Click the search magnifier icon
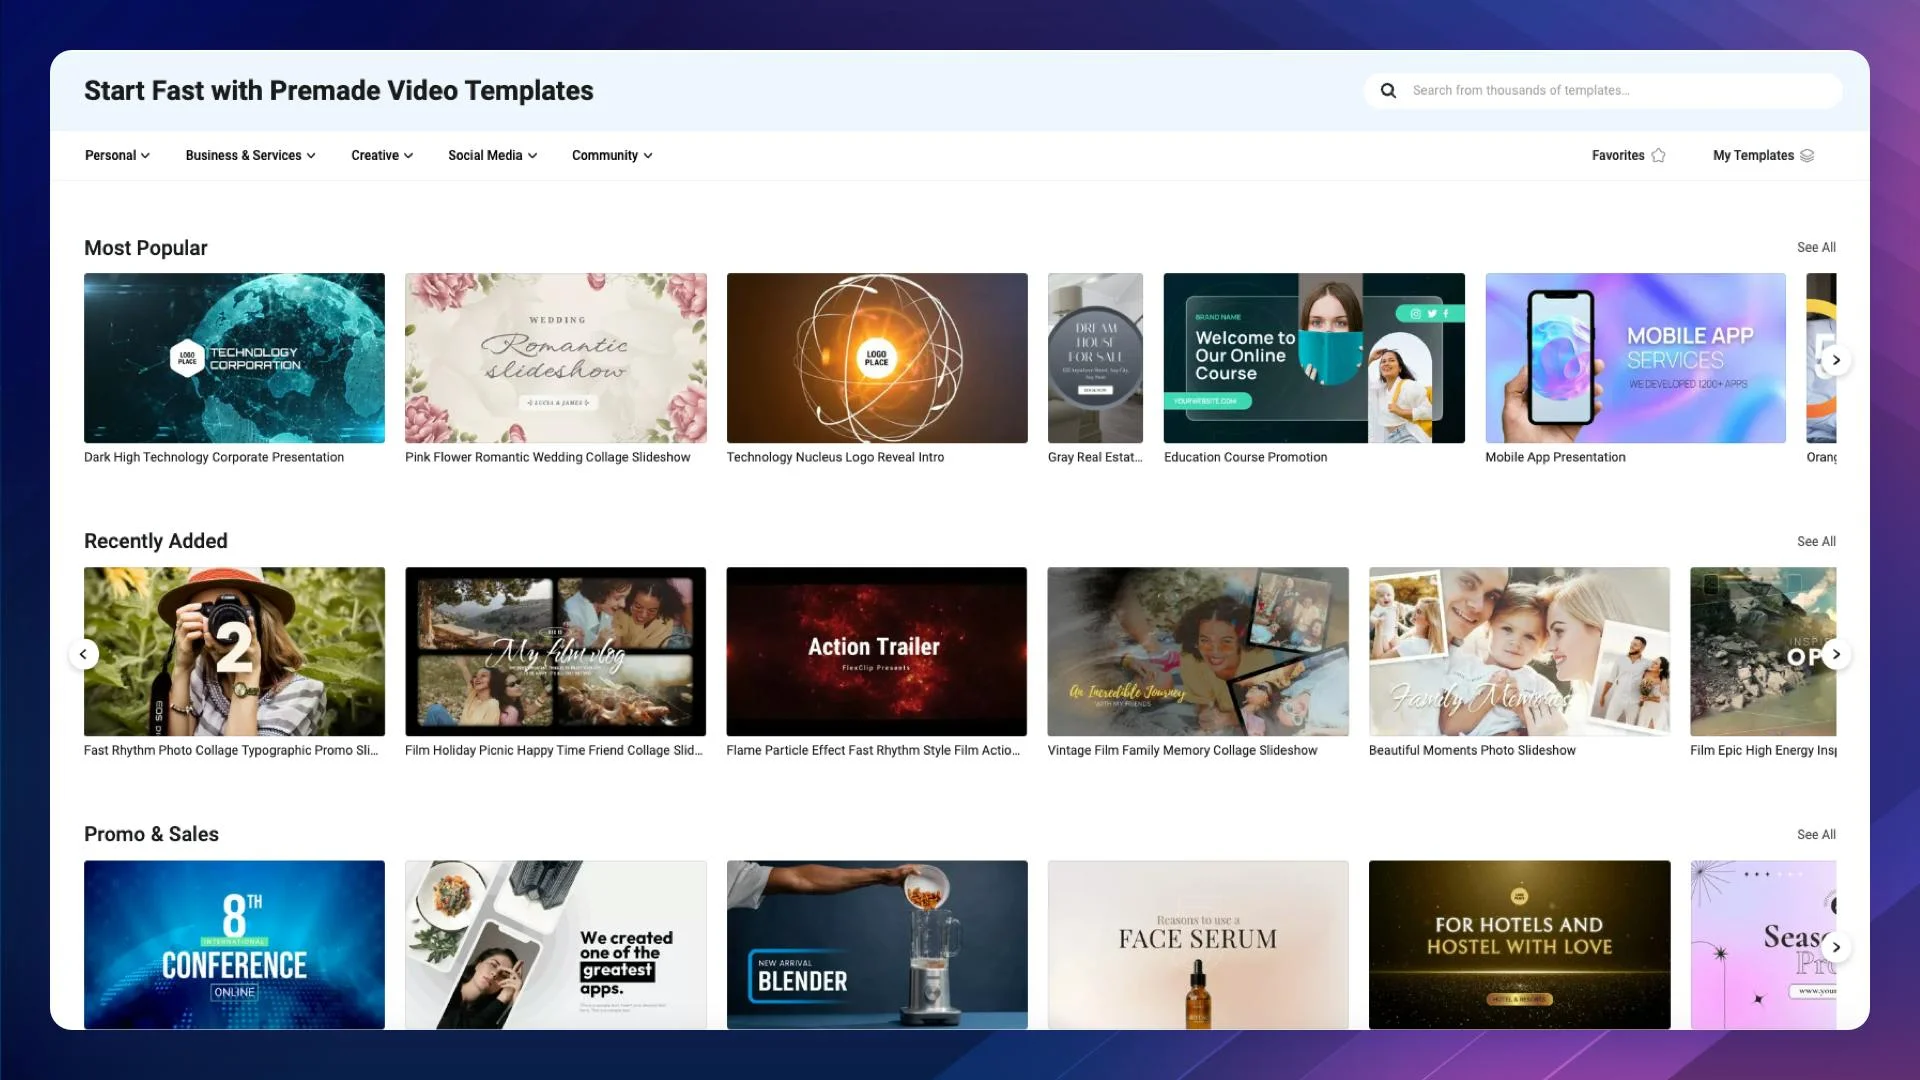 point(1388,91)
